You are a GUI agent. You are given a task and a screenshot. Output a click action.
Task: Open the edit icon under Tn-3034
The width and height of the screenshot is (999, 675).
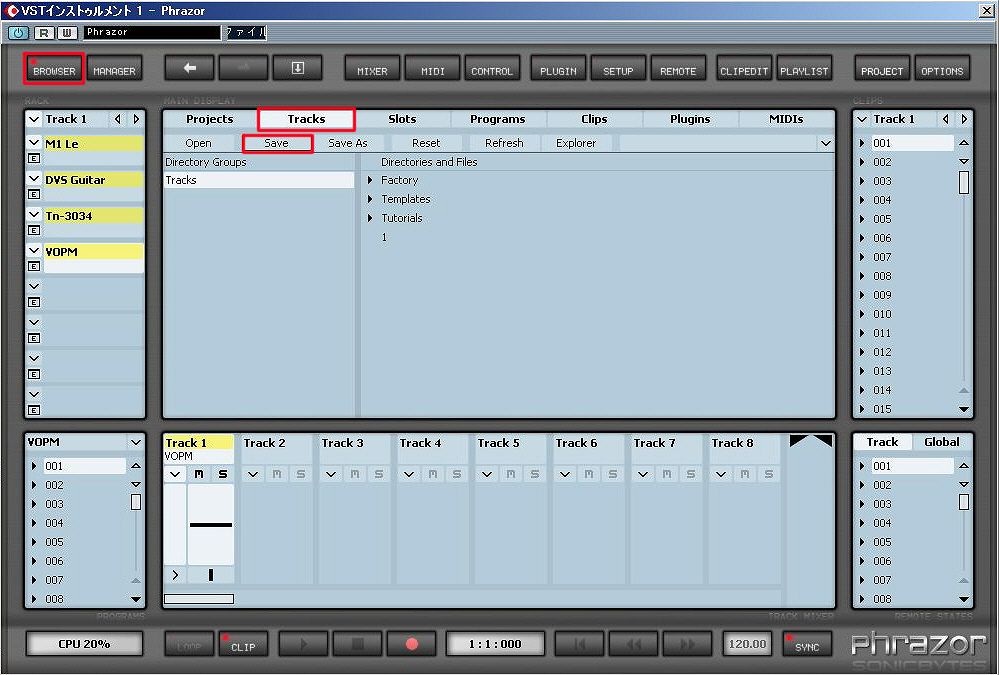click(x=34, y=230)
